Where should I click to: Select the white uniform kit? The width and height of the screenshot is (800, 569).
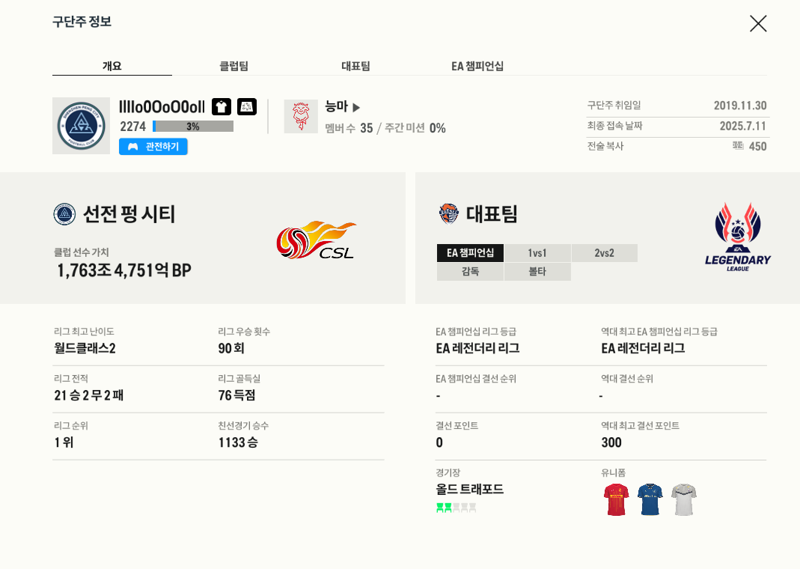[684, 500]
